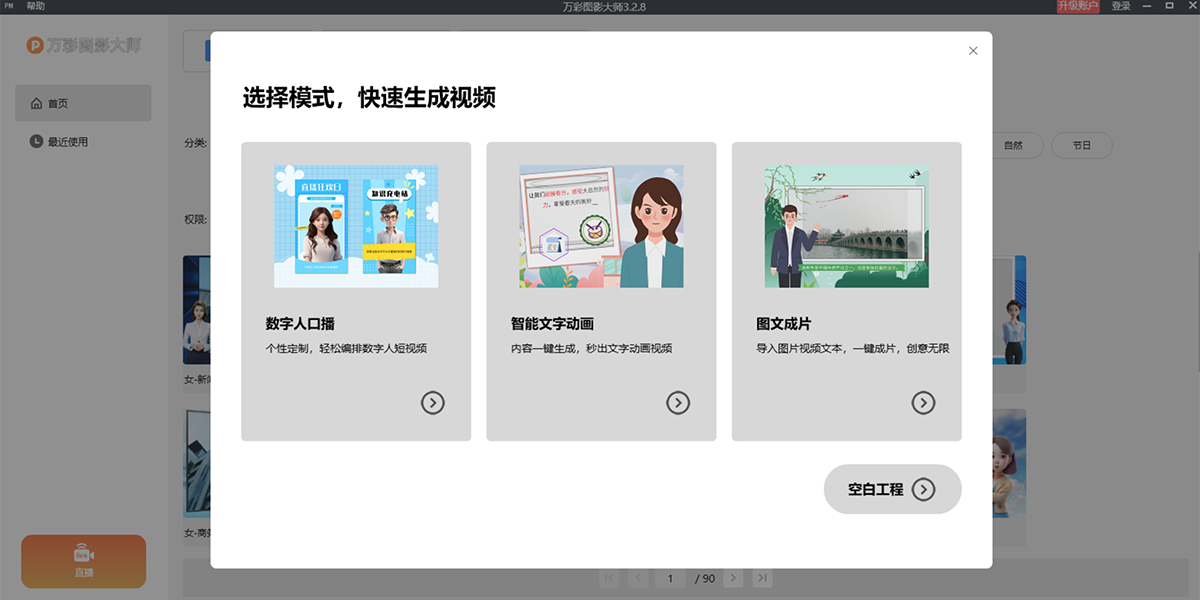
Task: Click the 数字人口播 title text
Action: point(300,324)
